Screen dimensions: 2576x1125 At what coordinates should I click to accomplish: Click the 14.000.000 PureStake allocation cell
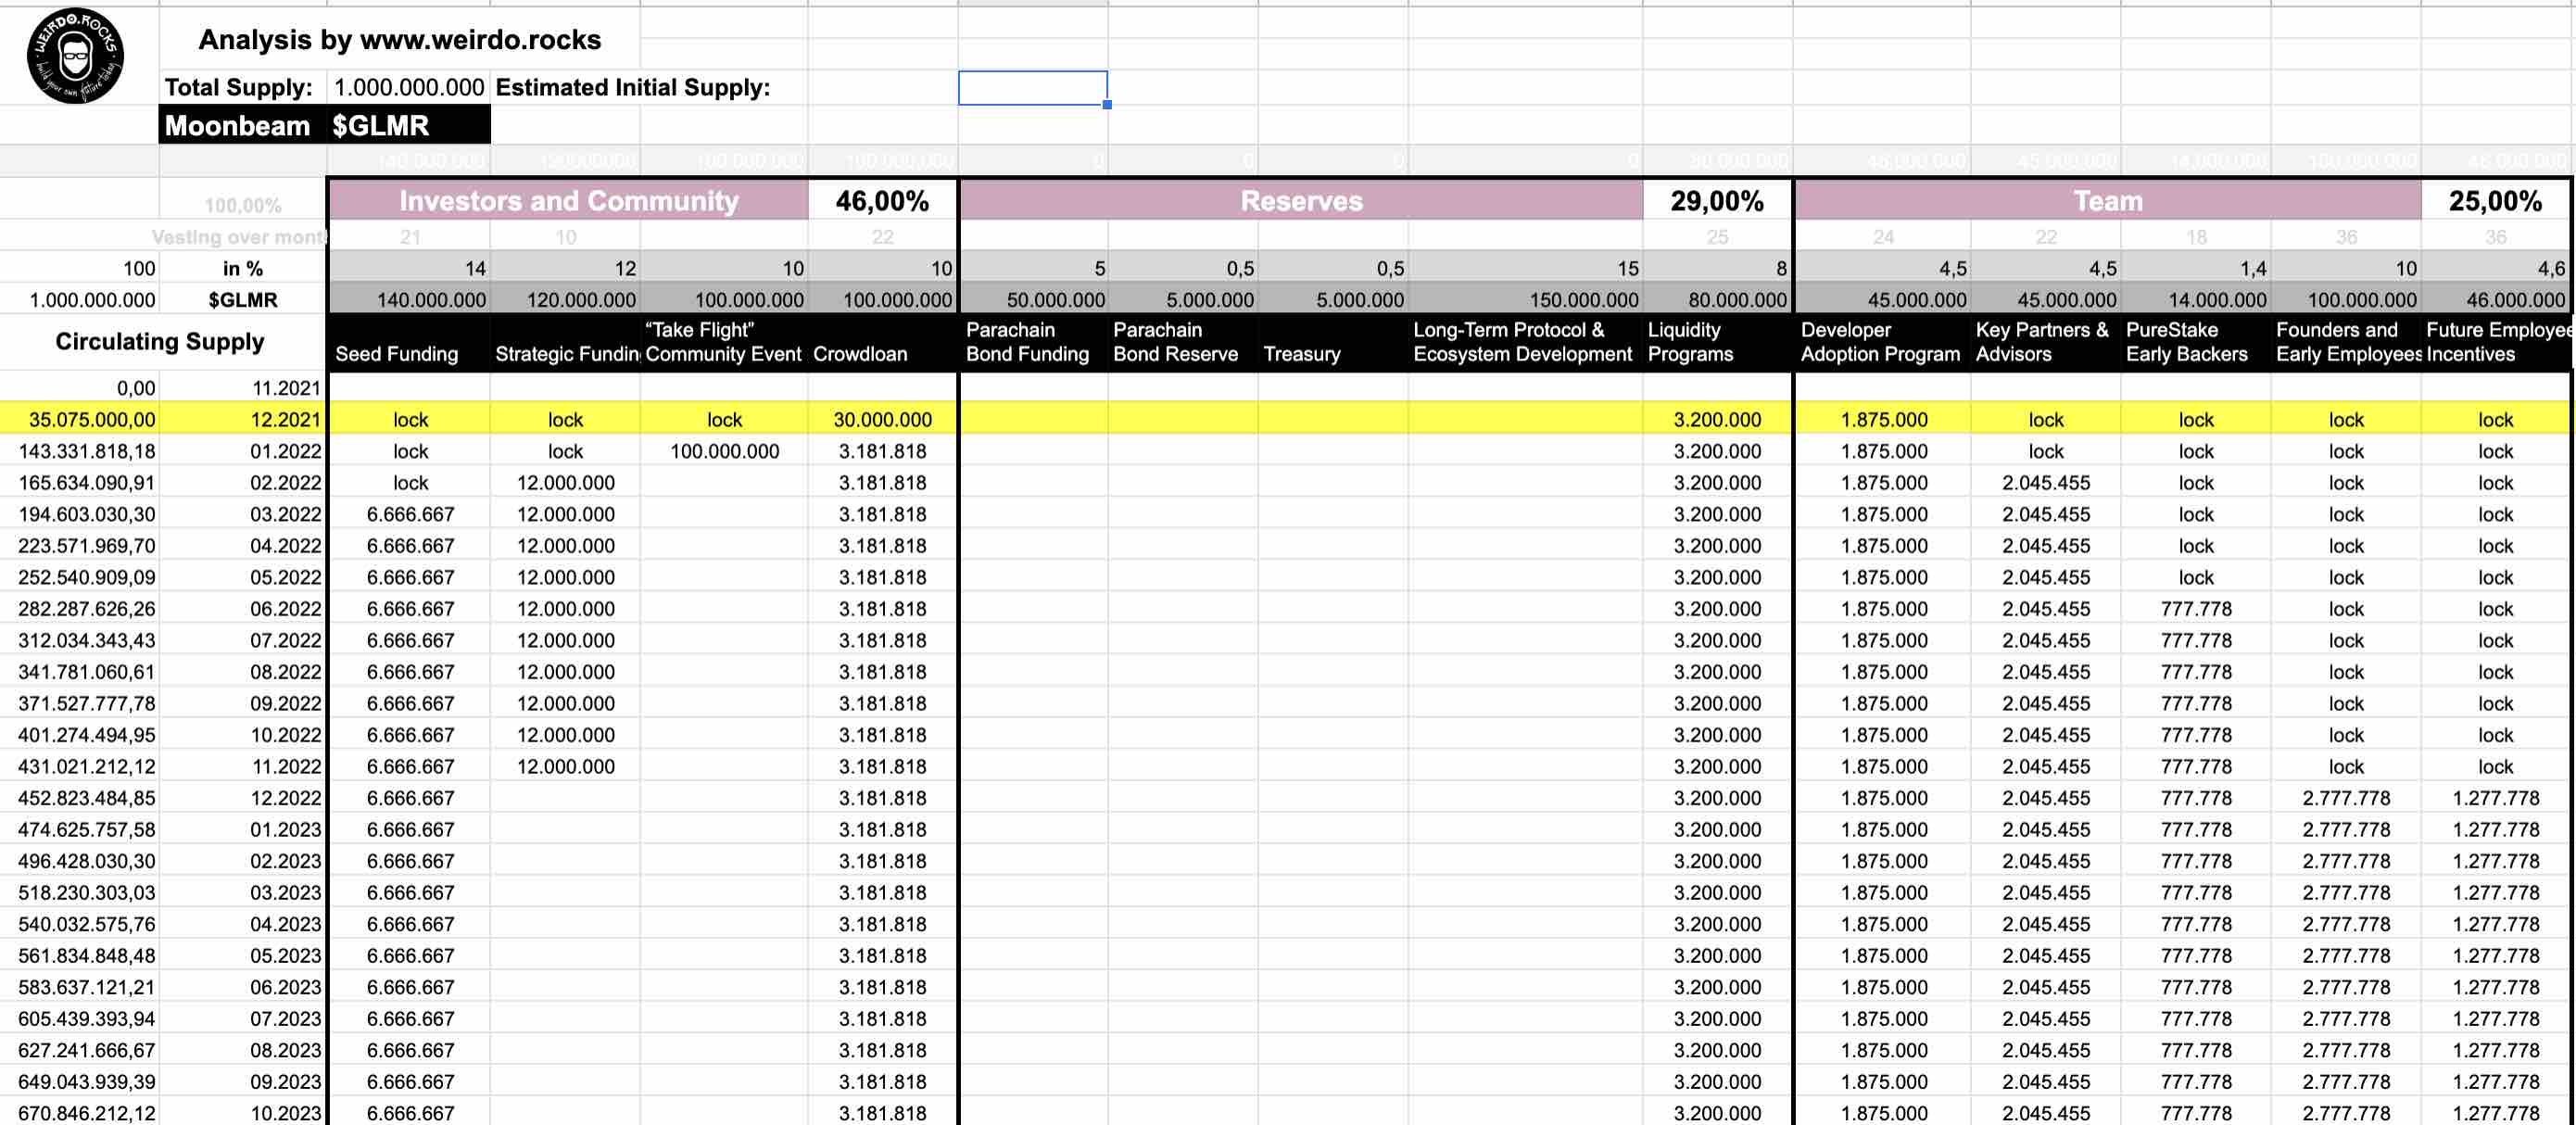tap(2196, 300)
